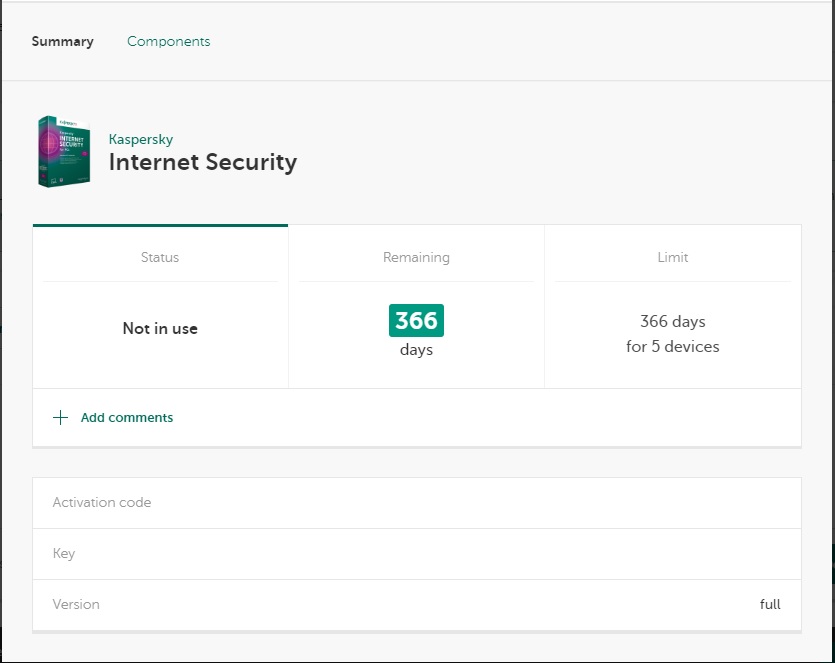Click the Limit column header
Image resolution: width=835 pixels, height=663 pixels.
(x=673, y=257)
